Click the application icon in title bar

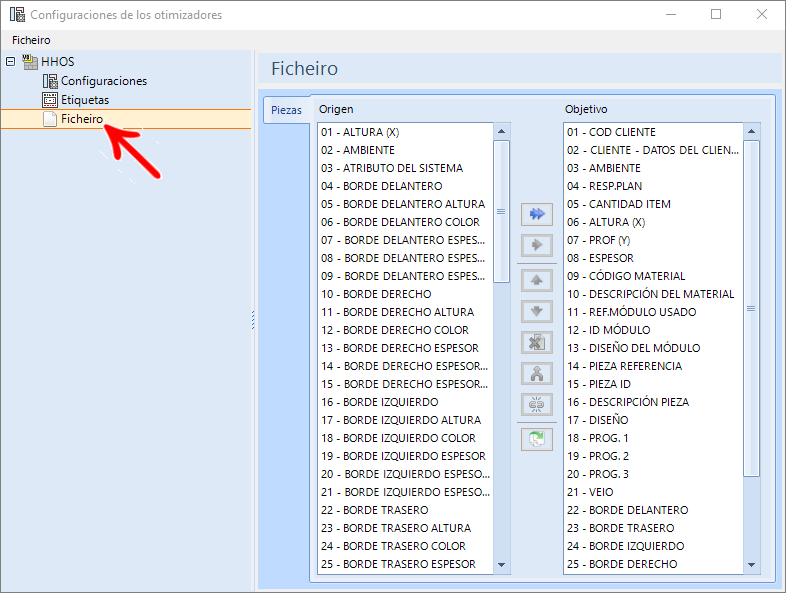17,15
